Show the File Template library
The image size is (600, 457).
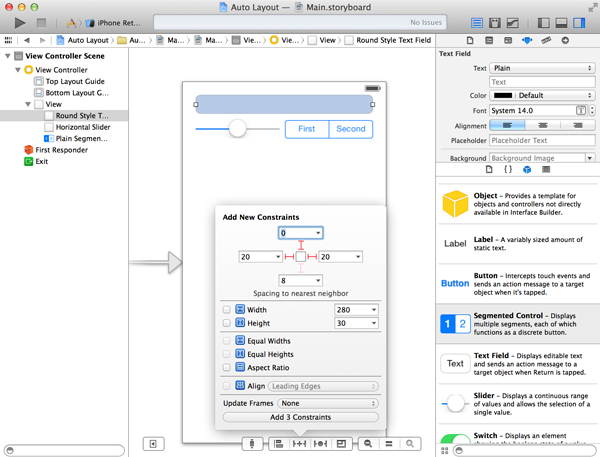click(x=489, y=169)
